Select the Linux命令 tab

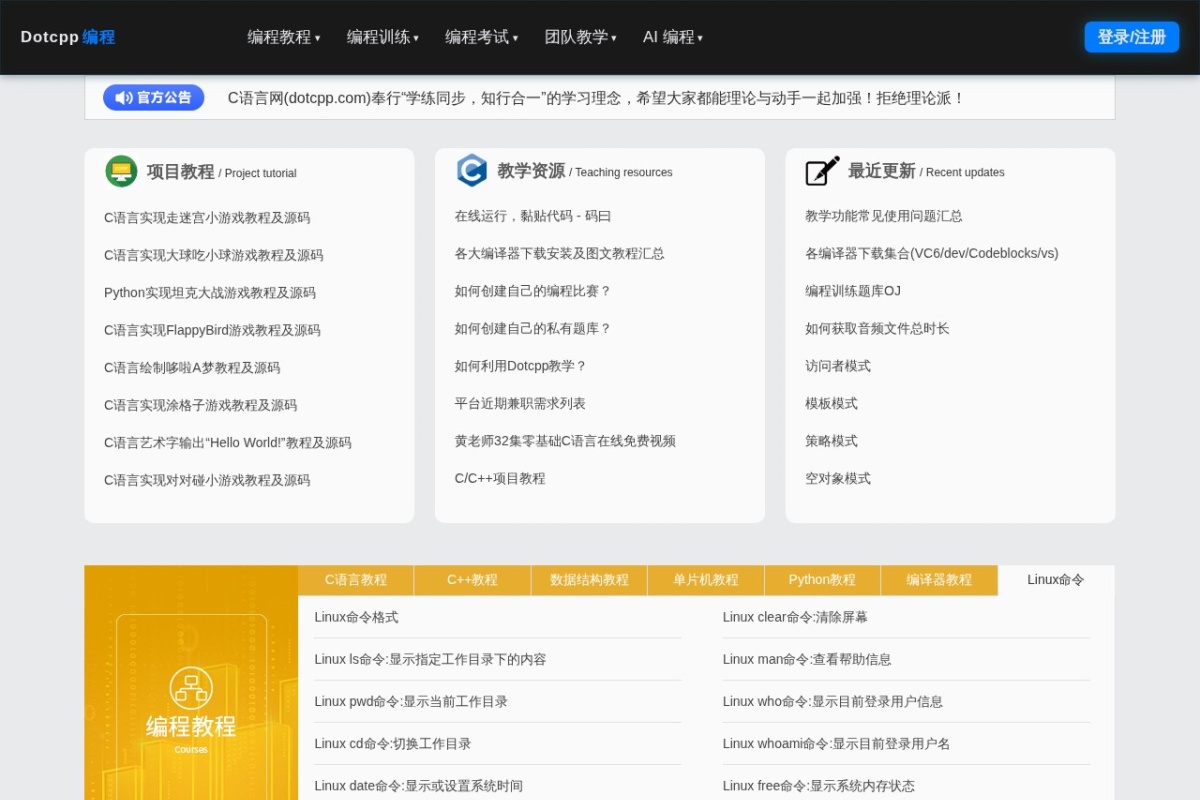tap(1056, 580)
